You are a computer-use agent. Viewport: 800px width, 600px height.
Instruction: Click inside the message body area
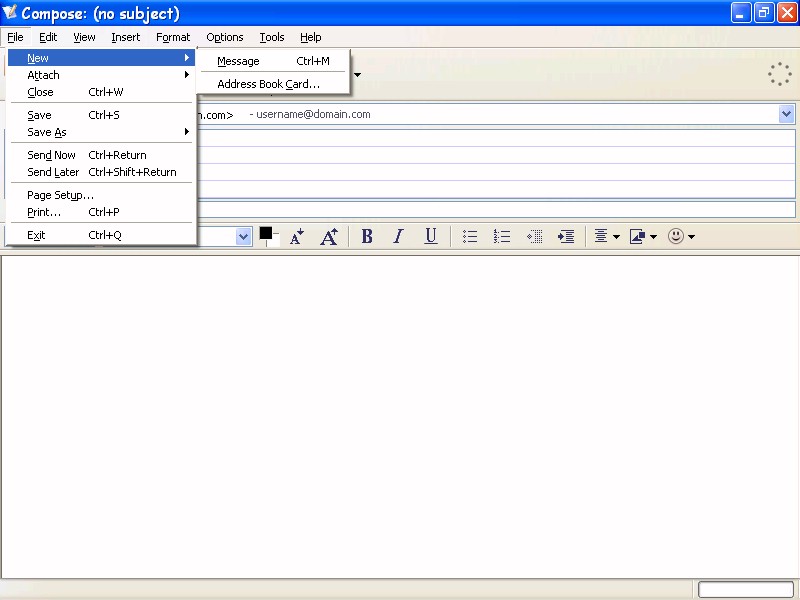tap(400, 416)
